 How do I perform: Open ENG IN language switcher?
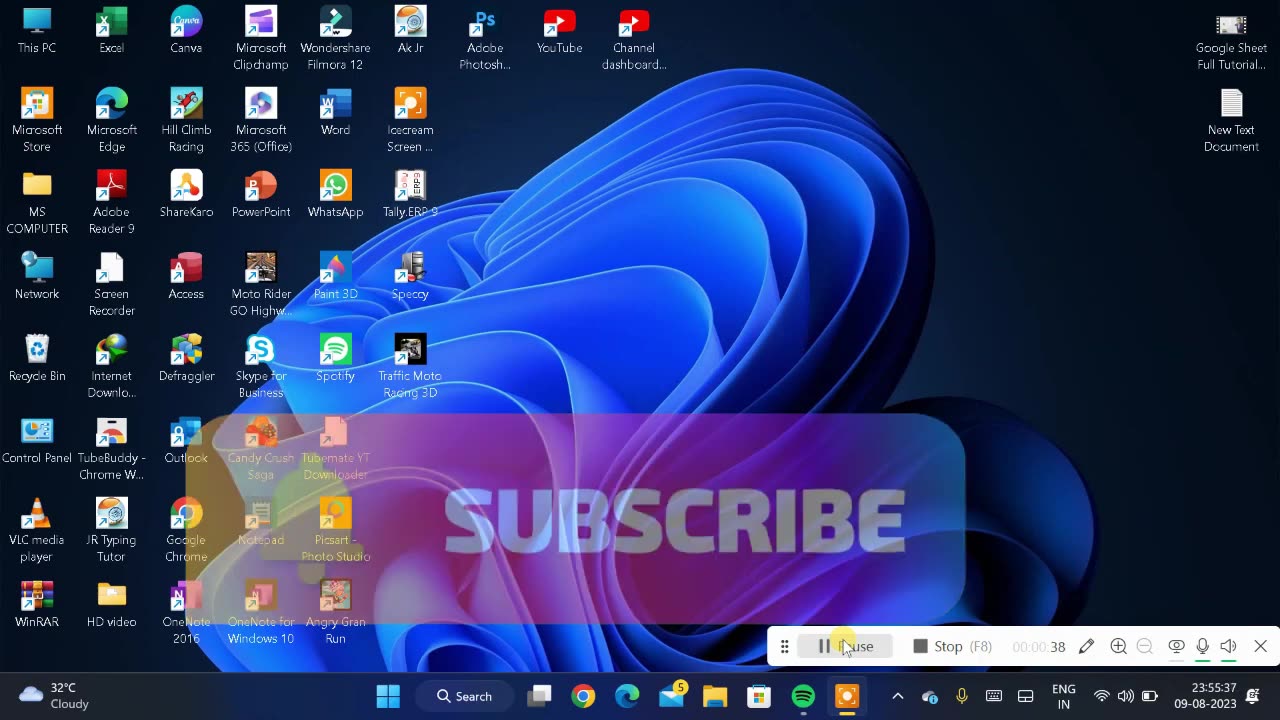[x=1064, y=696]
